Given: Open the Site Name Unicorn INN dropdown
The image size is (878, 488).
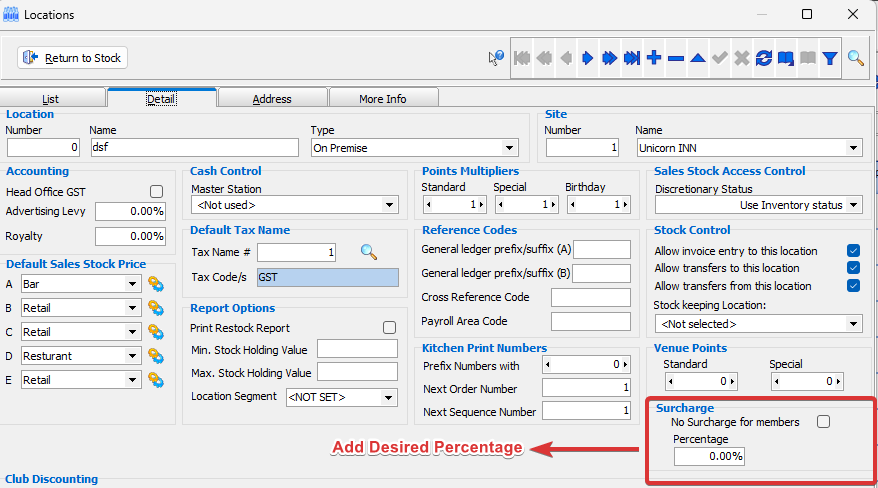Looking at the screenshot, I should click(x=853, y=148).
